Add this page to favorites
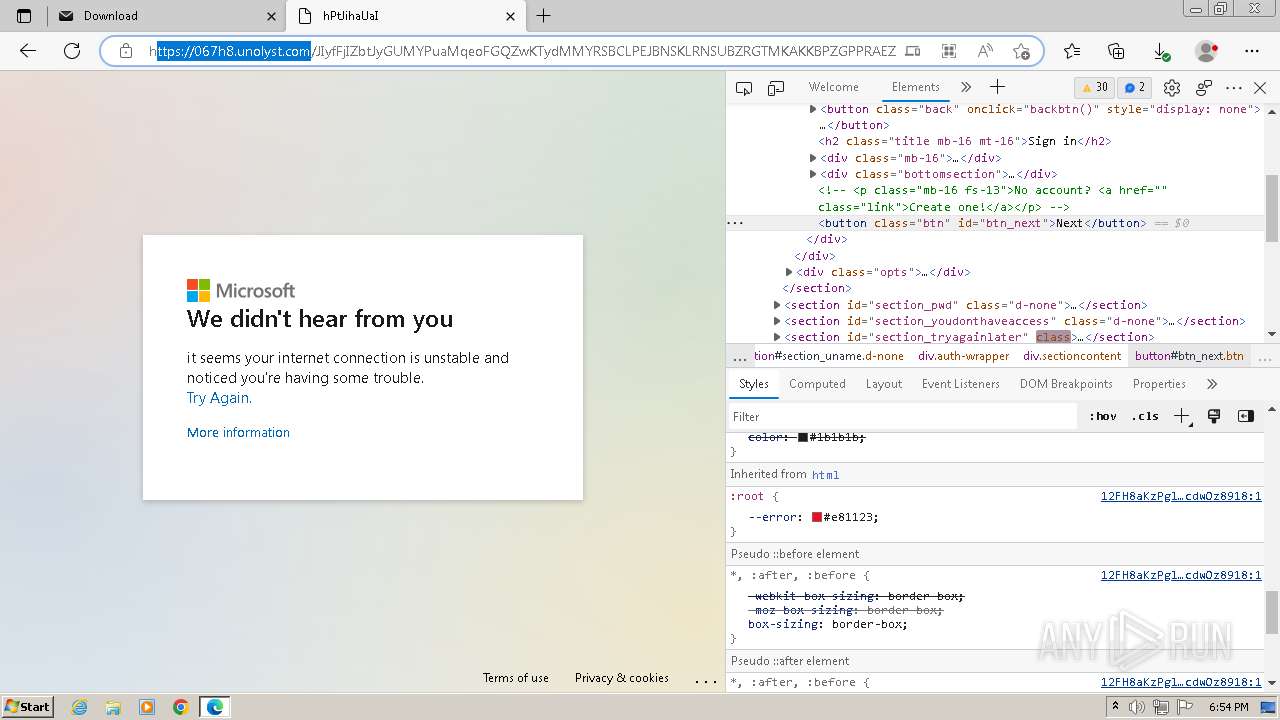Image resolution: width=1280 pixels, height=720 pixels. [x=1021, y=51]
